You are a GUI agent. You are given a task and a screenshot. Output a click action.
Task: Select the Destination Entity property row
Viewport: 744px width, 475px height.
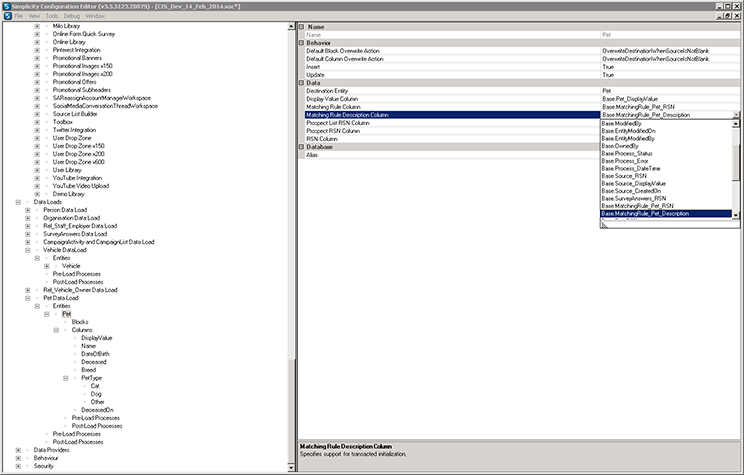[x=522, y=91]
